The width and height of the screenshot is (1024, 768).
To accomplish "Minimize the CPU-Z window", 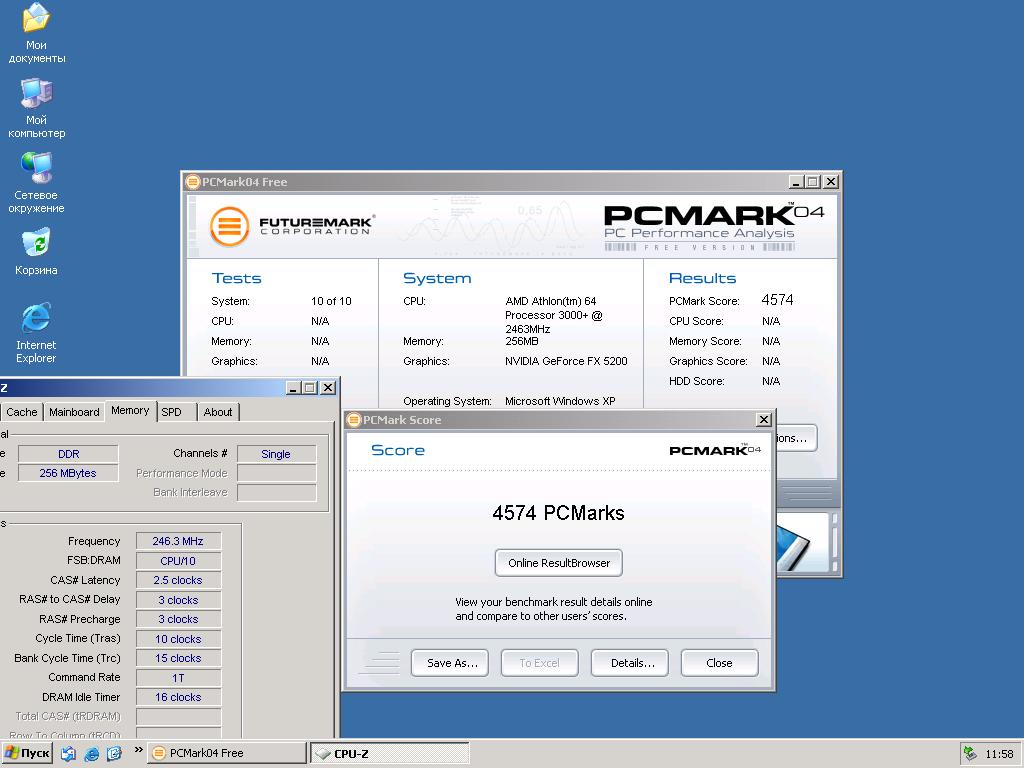I will 293,388.
